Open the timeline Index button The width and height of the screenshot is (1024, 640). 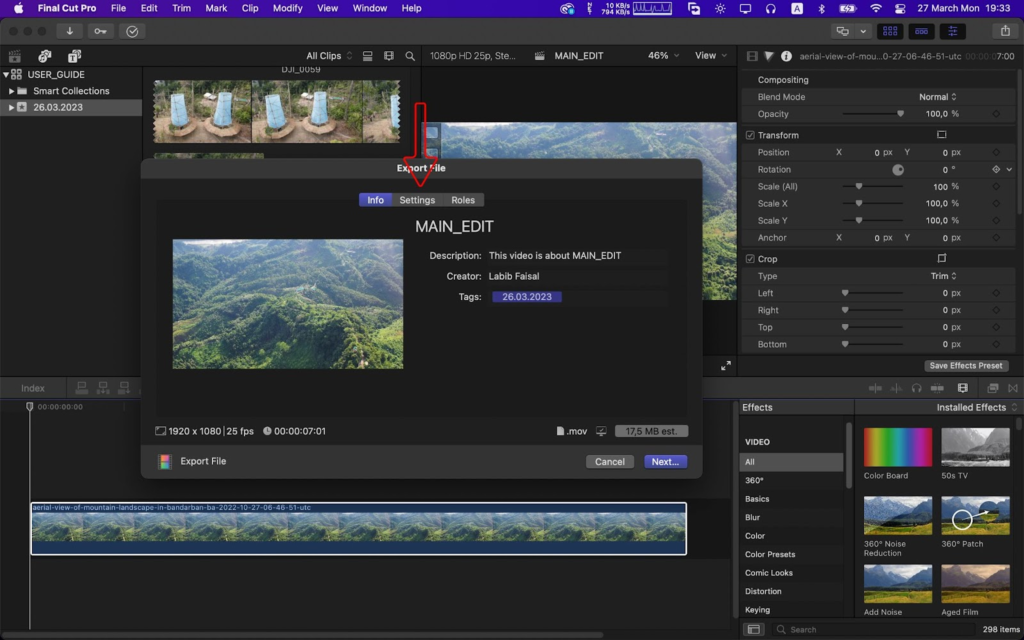(x=33, y=388)
